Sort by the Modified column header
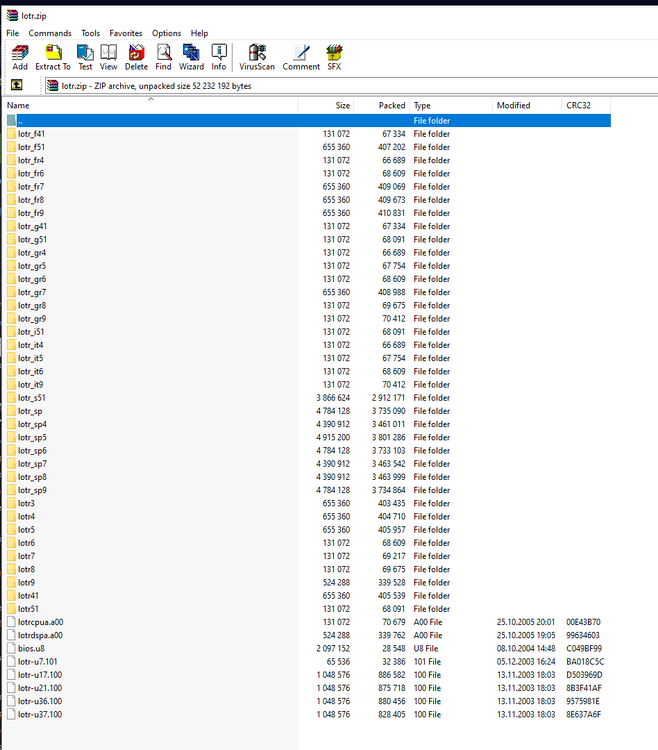The width and height of the screenshot is (658, 750). point(527,105)
